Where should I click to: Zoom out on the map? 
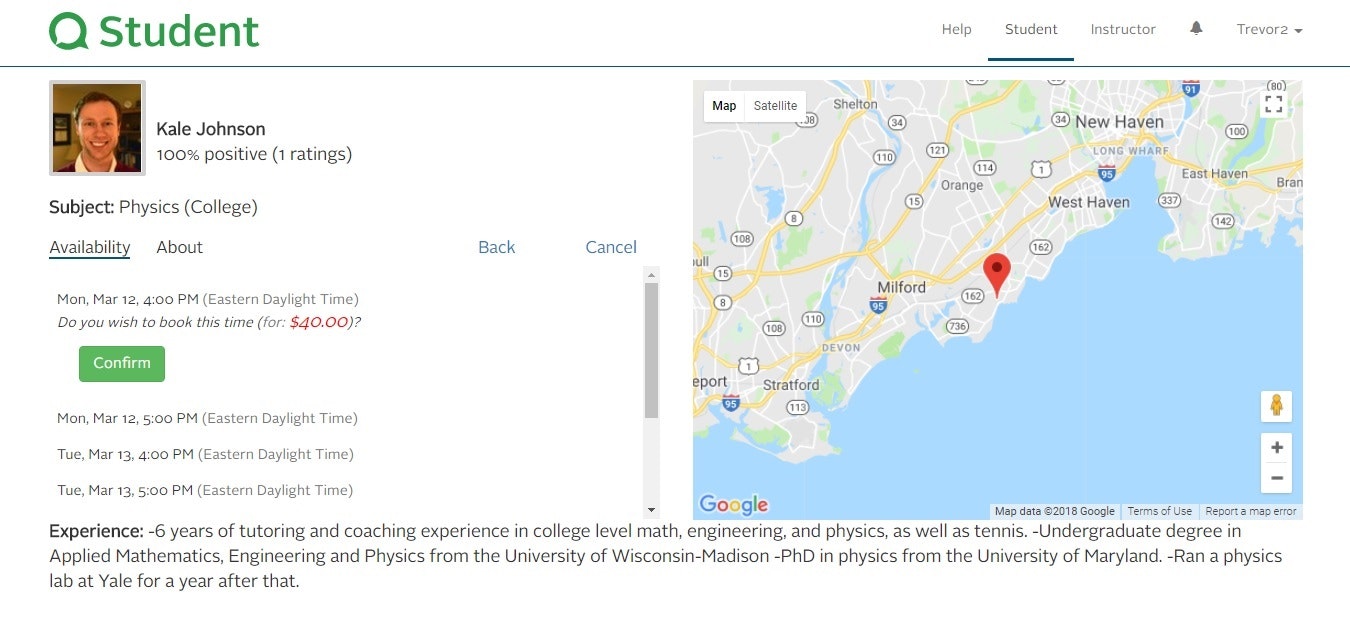click(1276, 478)
